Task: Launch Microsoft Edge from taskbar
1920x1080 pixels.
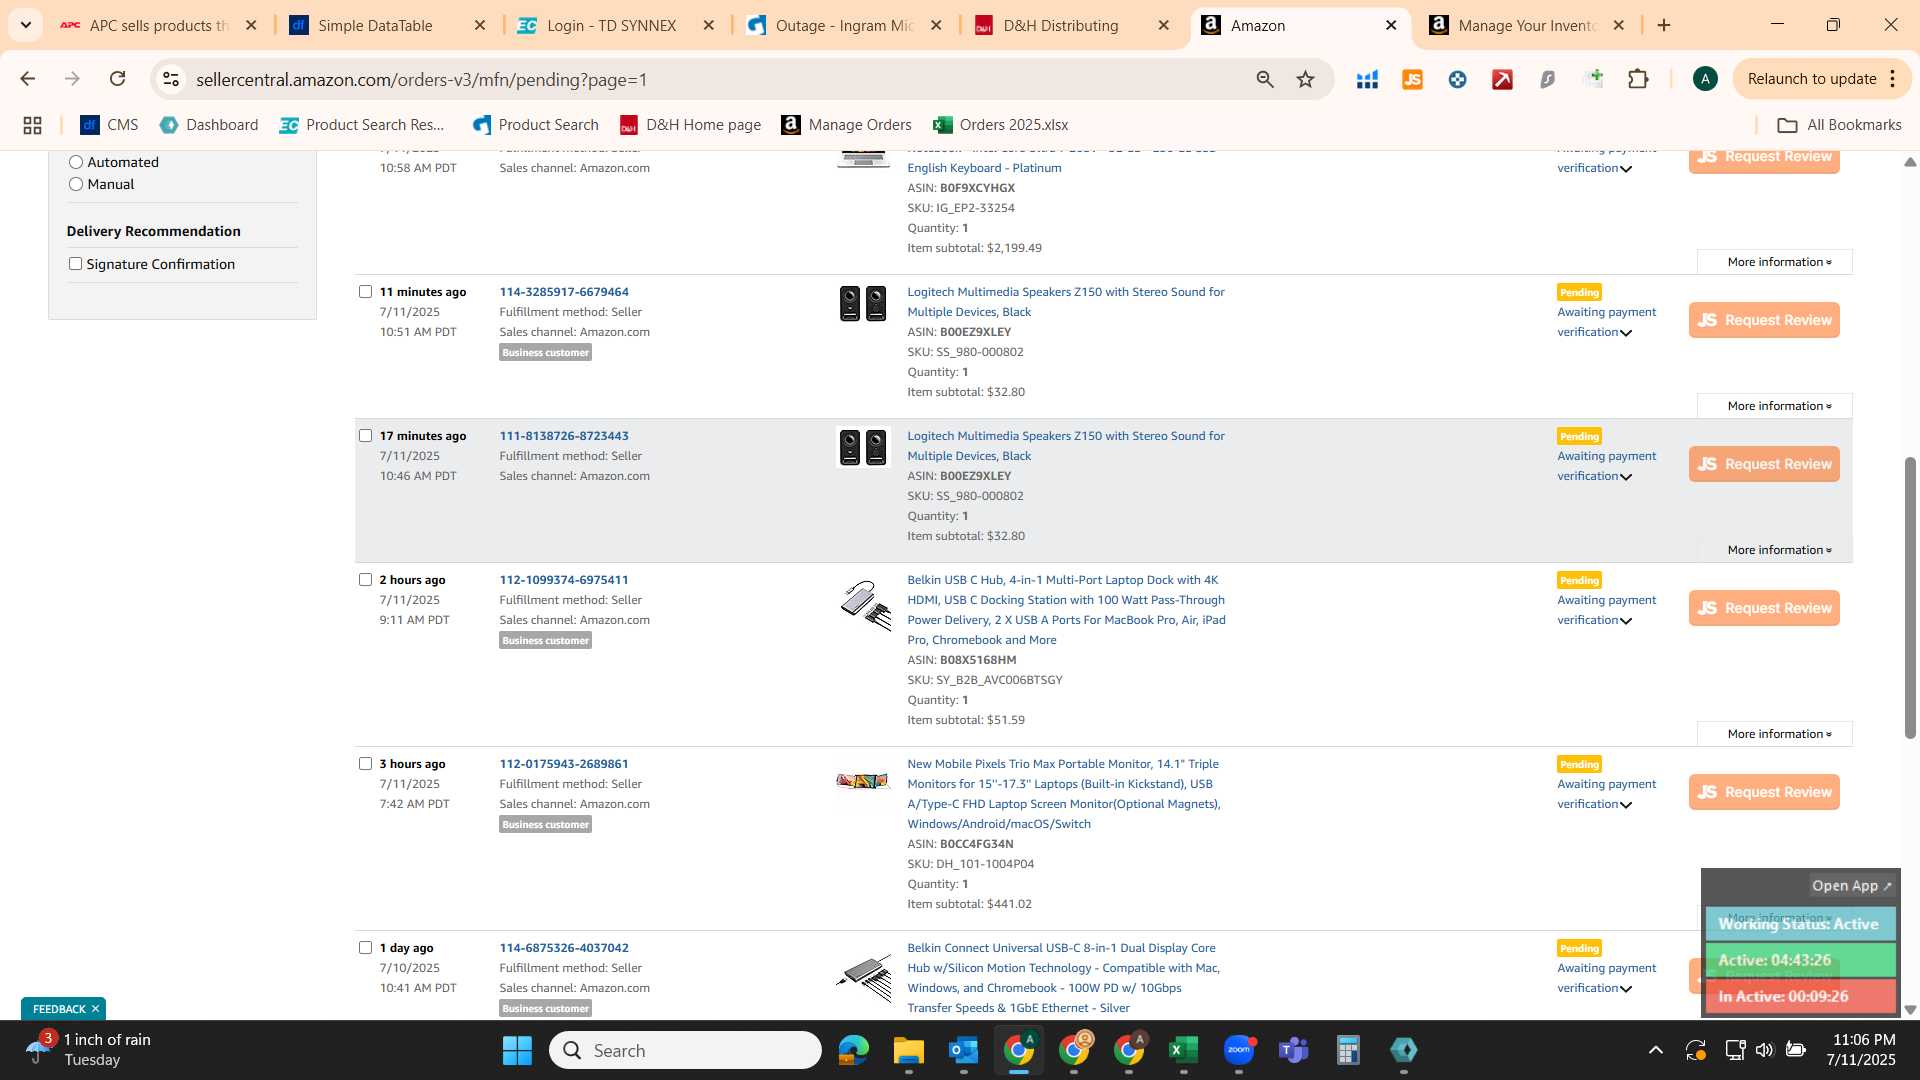Action: coord(853,1050)
